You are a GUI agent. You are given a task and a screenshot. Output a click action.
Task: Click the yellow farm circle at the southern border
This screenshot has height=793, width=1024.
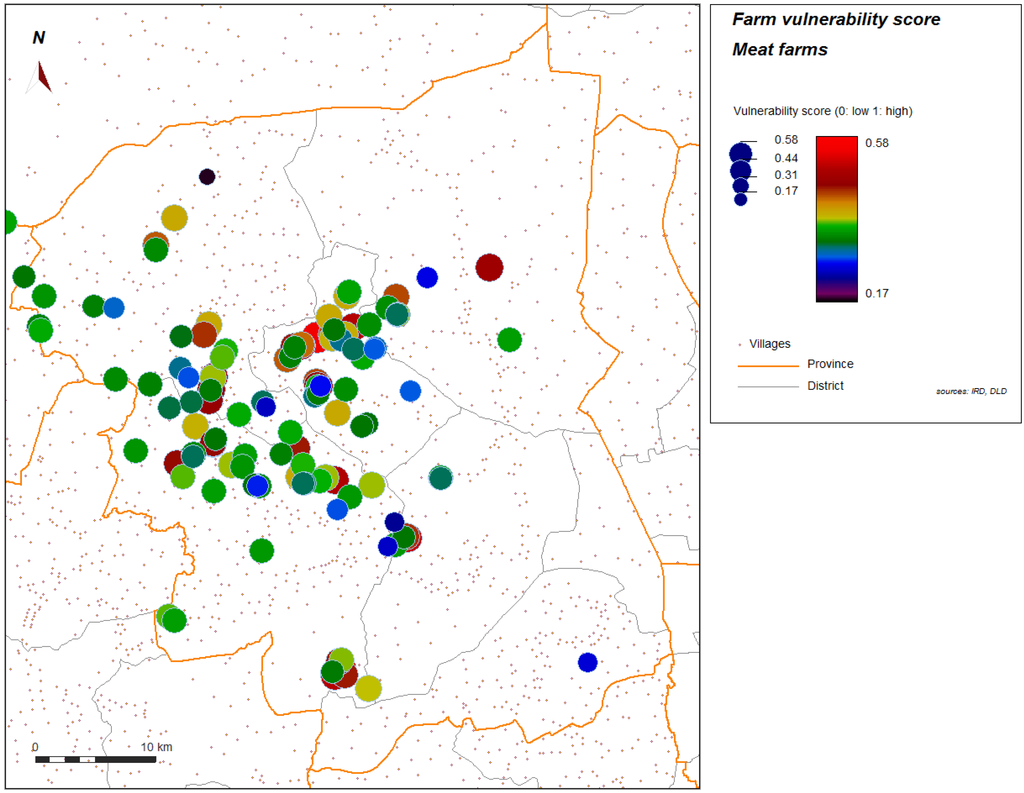[x=368, y=688]
